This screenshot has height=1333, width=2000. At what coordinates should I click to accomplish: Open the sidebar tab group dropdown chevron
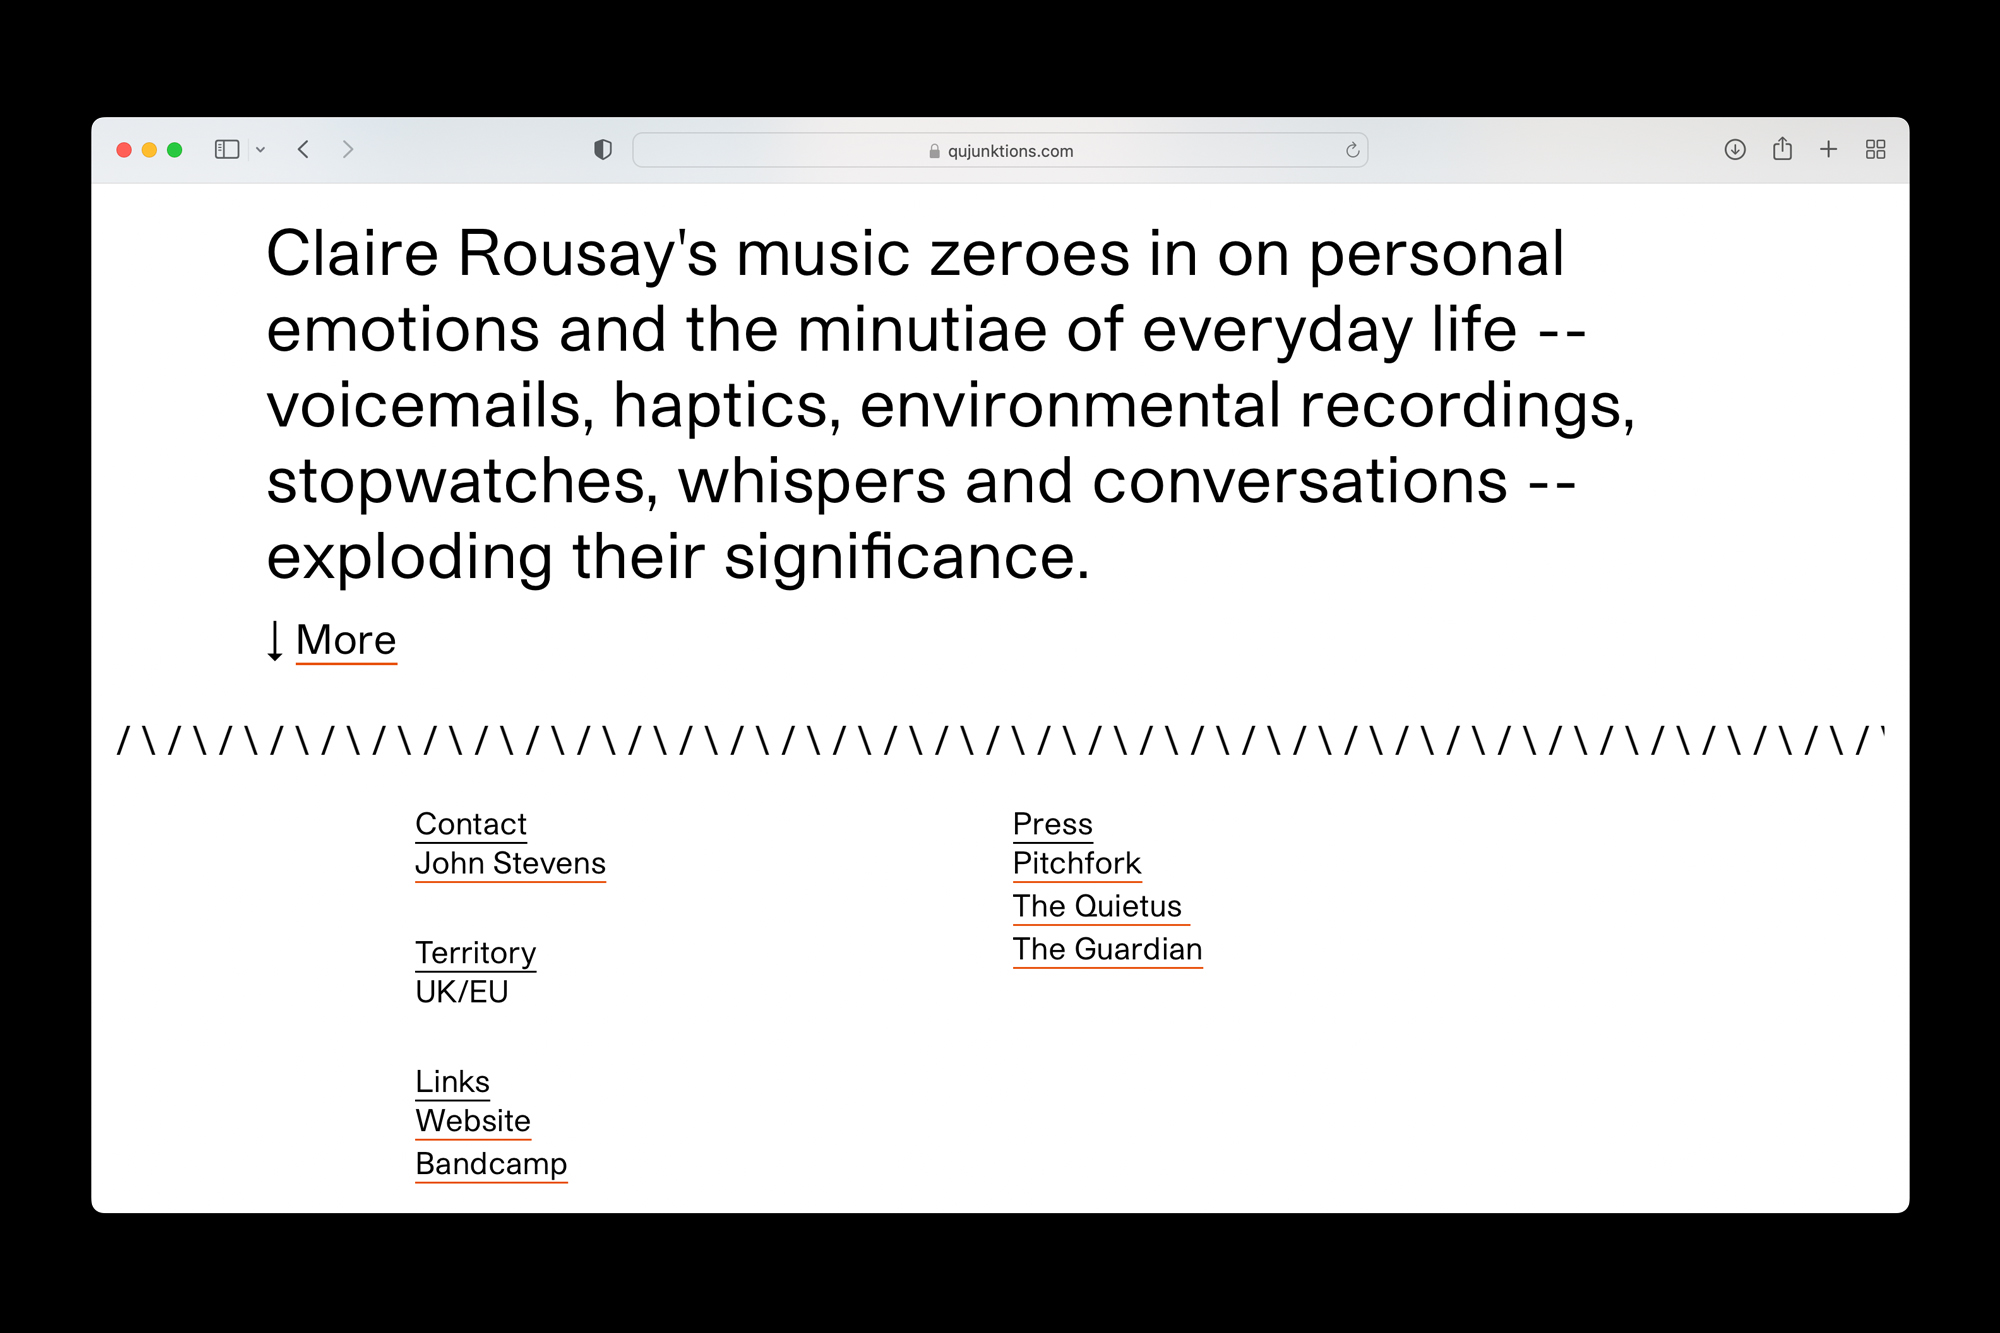[x=261, y=150]
